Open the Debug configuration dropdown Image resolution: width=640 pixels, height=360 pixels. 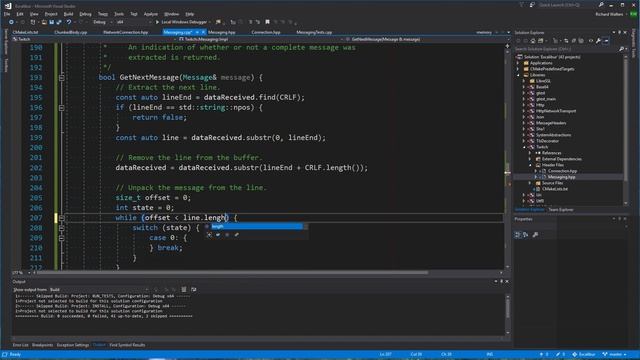102,22
